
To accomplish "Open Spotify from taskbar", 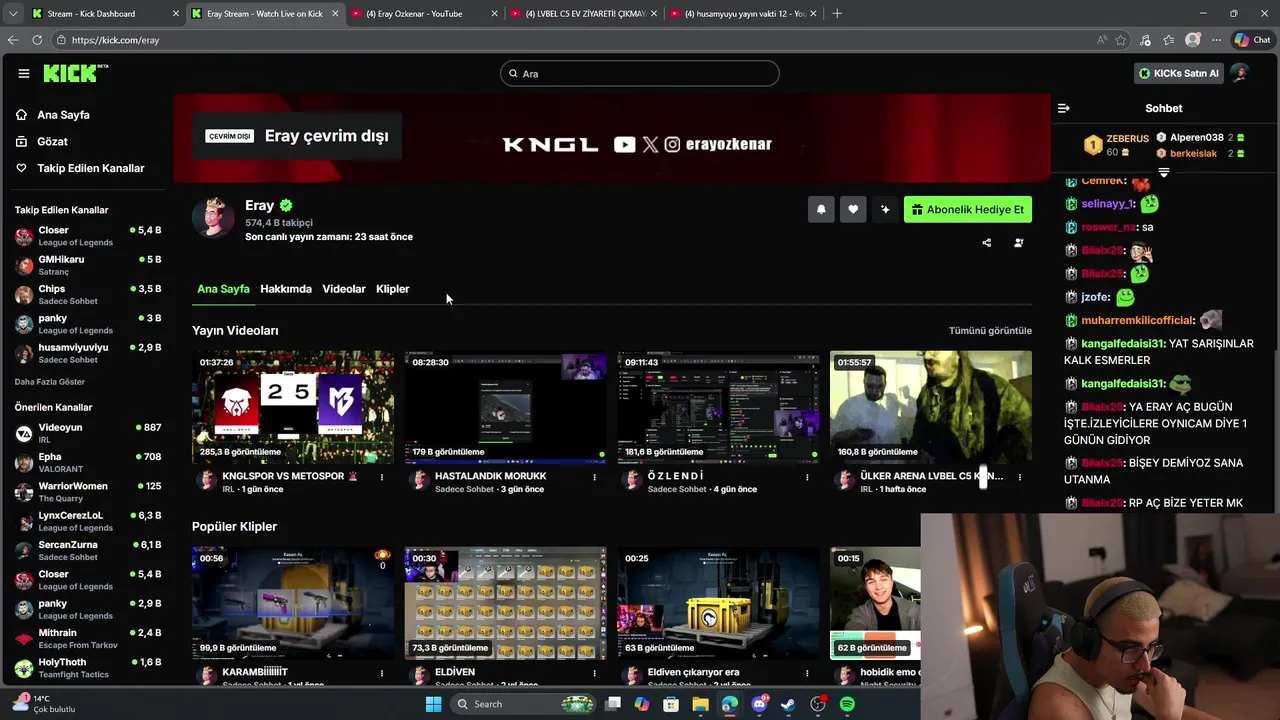I will (847, 704).
